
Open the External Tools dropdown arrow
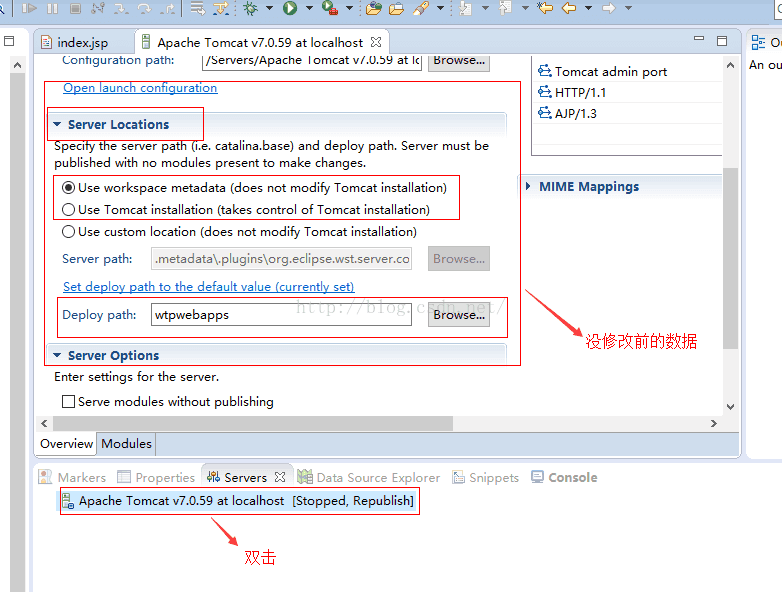[349, 8]
